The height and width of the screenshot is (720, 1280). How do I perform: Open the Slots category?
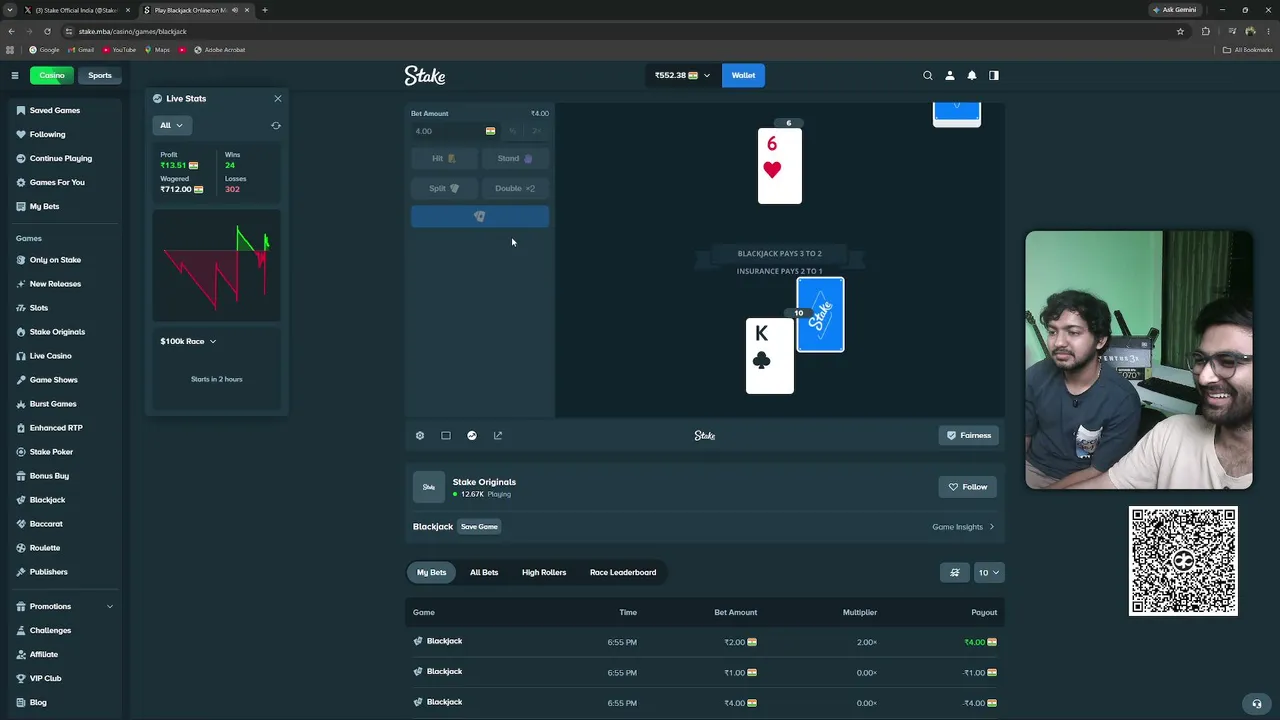[x=62, y=308]
